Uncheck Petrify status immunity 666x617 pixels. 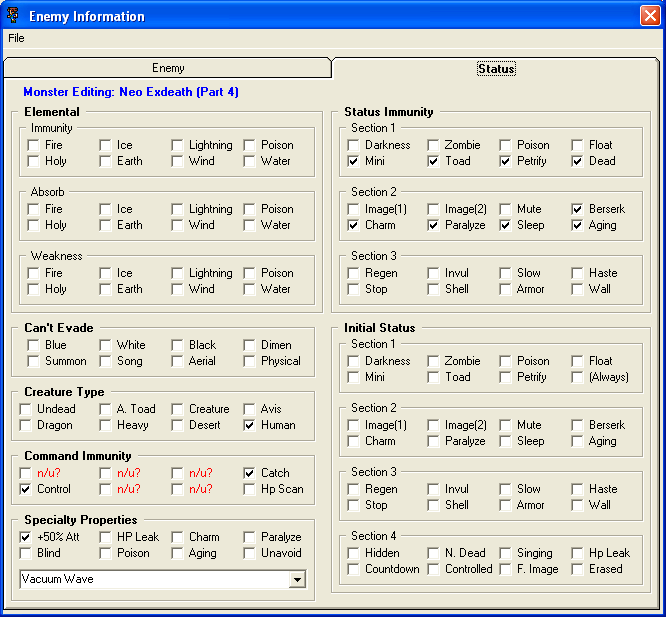pyautogui.click(x=505, y=161)
